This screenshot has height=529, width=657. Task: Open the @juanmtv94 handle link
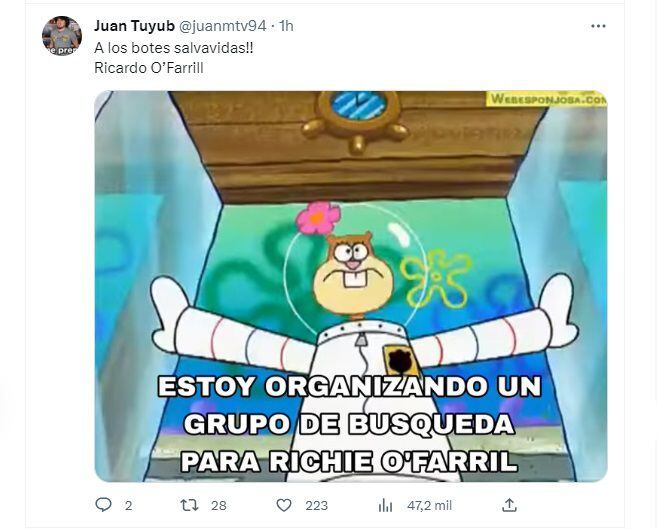[x=222, y=26]
